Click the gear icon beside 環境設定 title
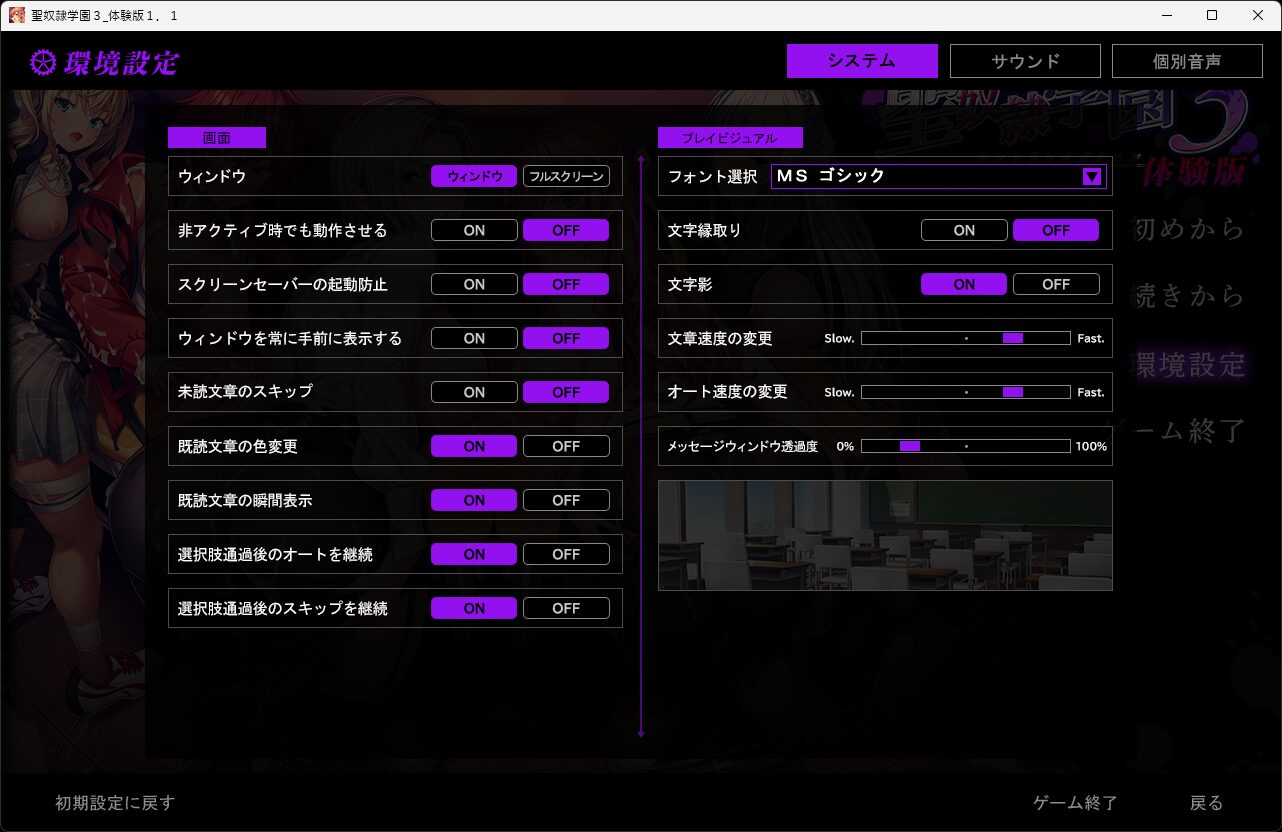This screenshot has height=832, width=1282. [x=42, y=63]
